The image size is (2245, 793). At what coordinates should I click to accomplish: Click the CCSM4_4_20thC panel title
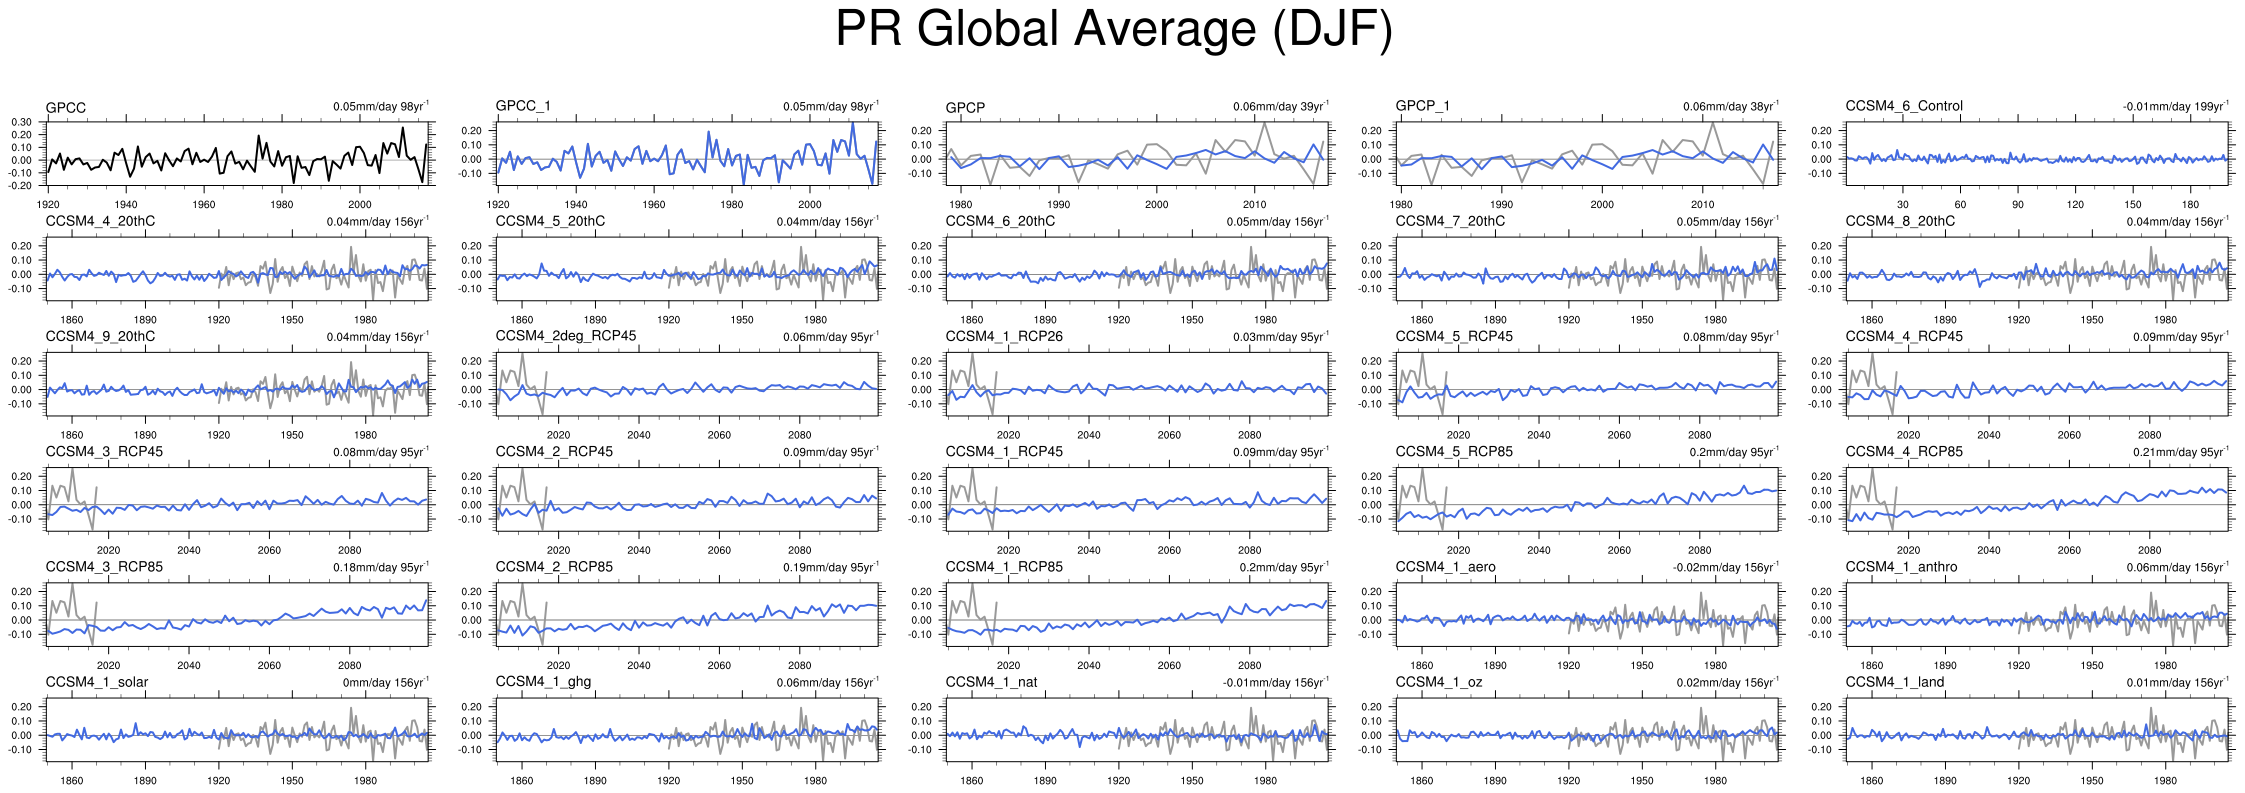pyautogui.click(x=100, y=221)
